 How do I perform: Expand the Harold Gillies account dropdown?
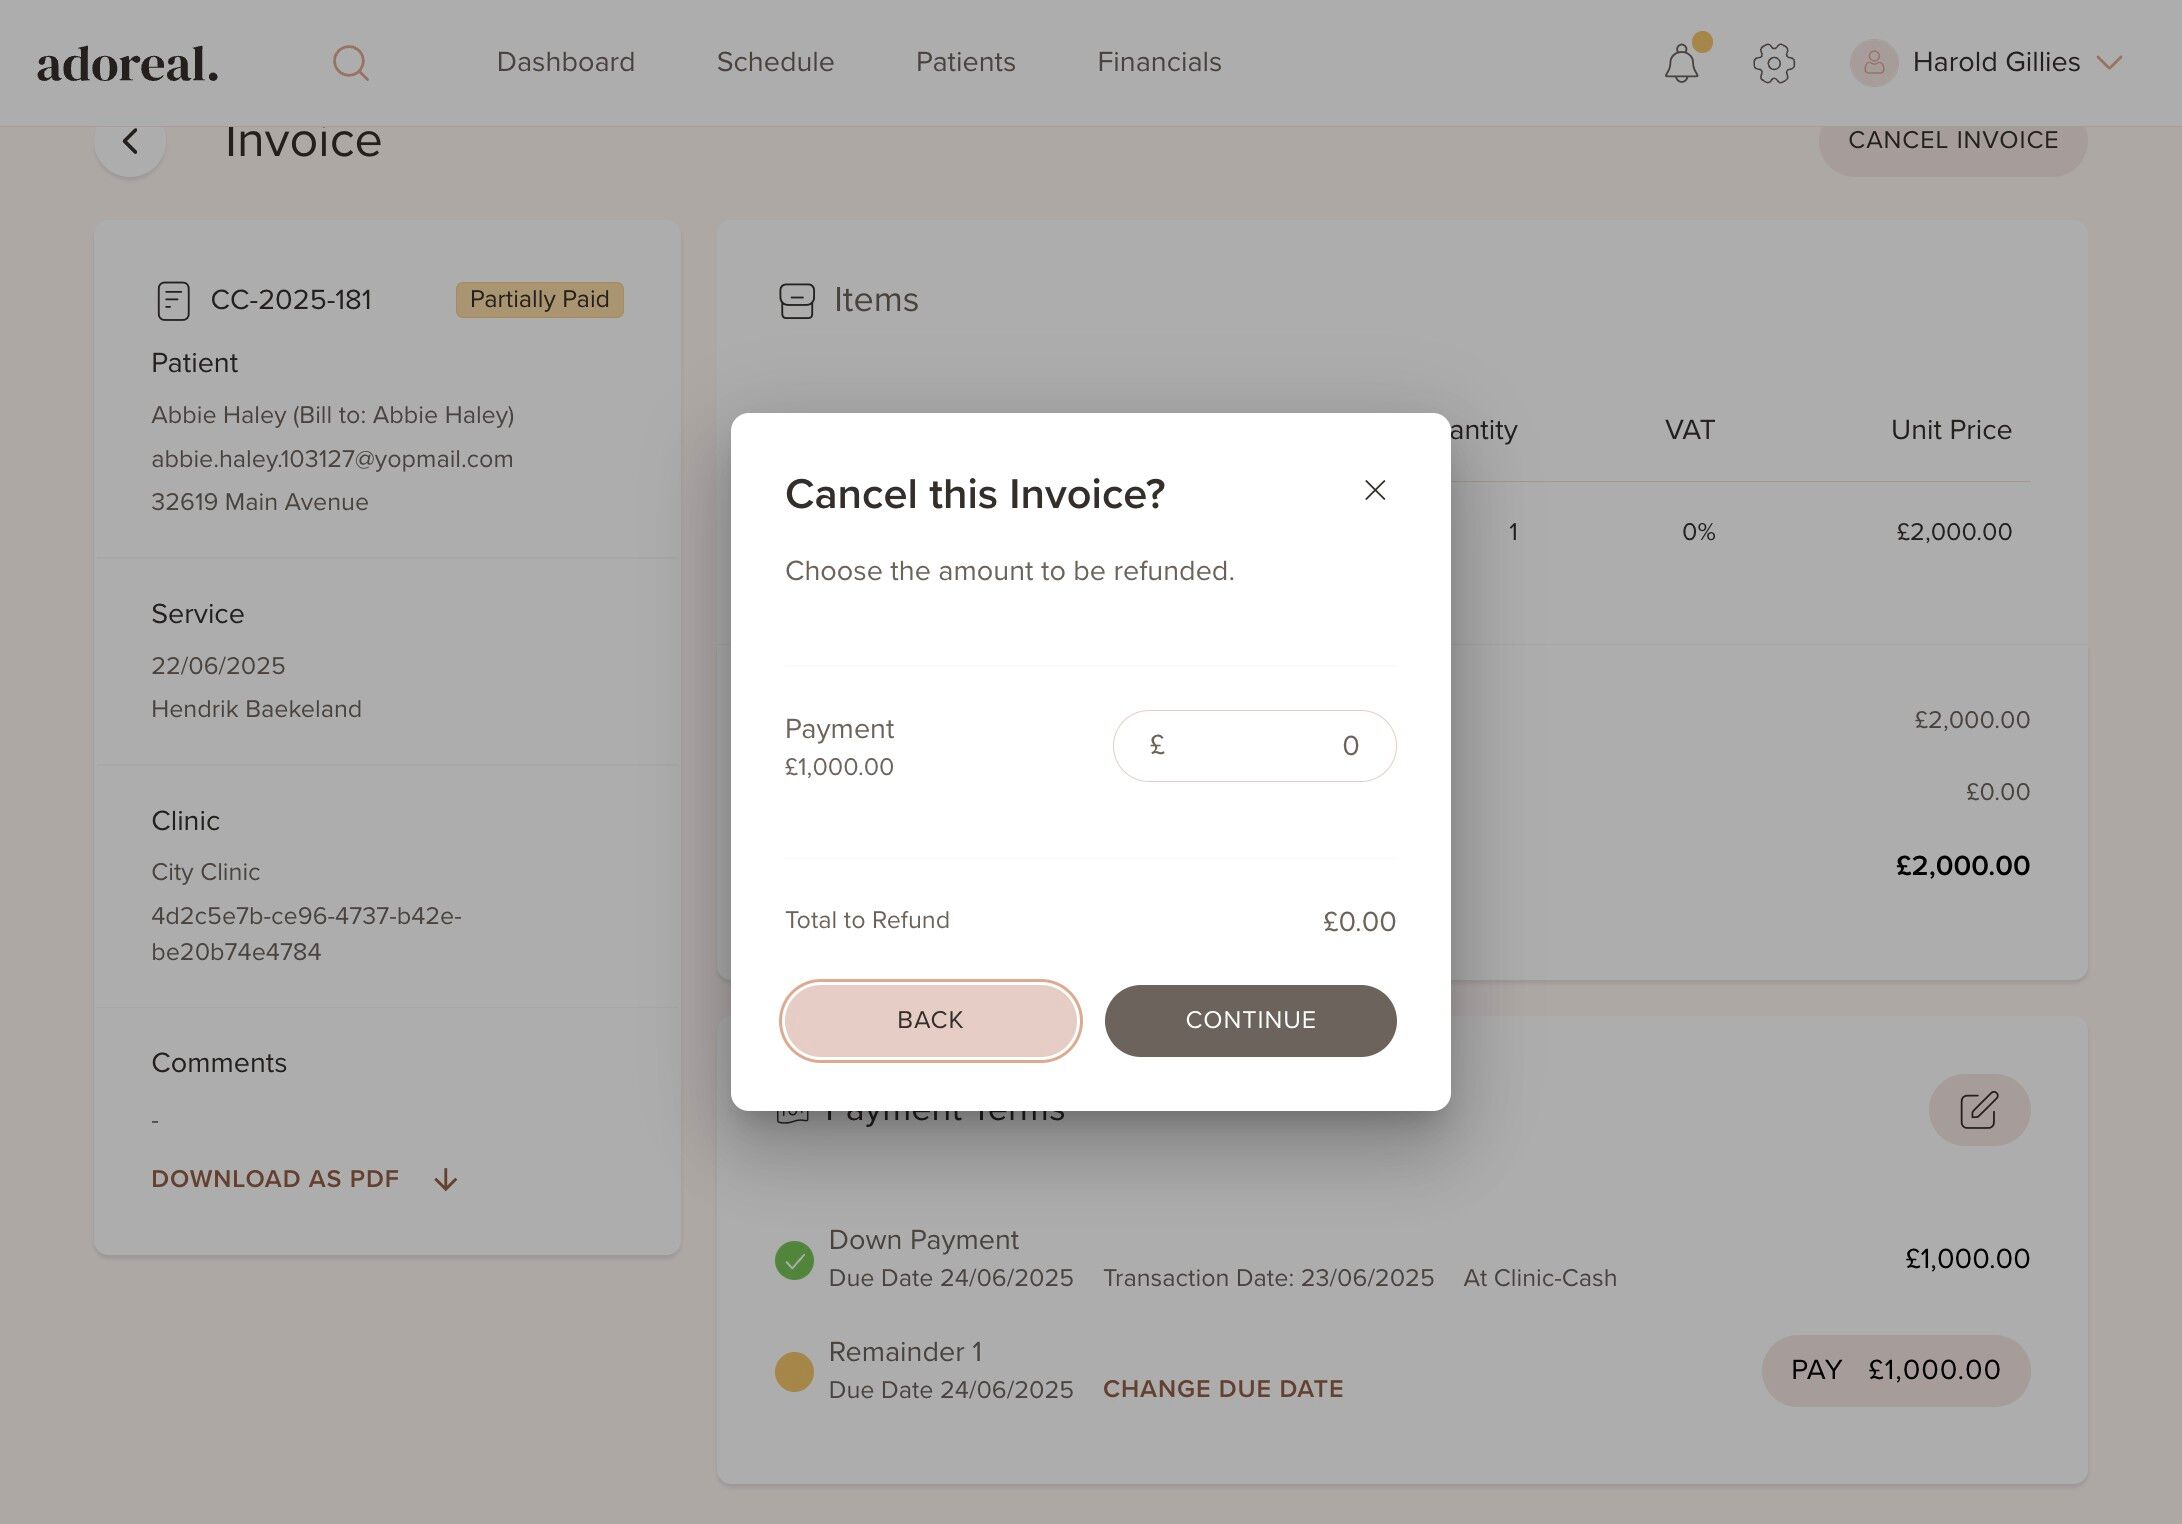(2109, 63)
